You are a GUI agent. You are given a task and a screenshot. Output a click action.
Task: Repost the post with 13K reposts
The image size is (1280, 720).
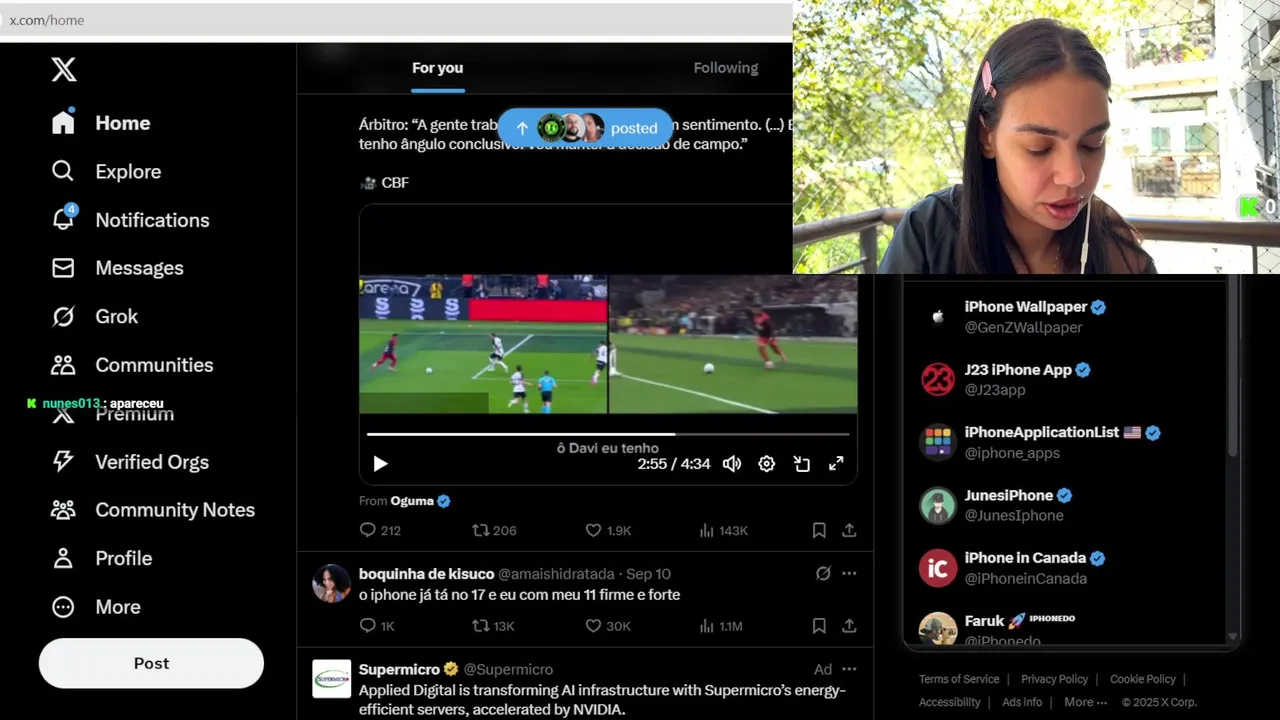tap(493, 626)
